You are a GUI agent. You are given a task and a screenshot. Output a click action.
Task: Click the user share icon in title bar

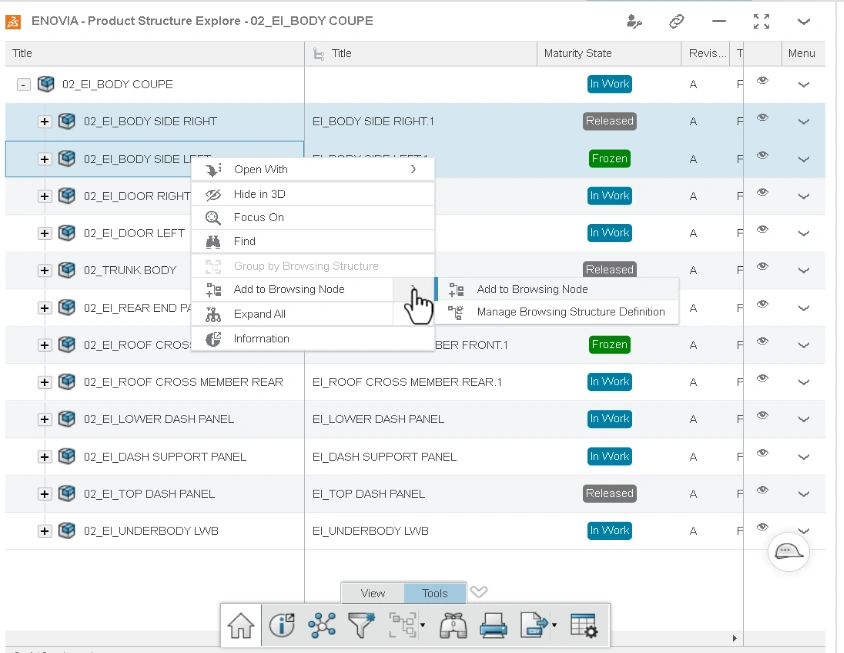pyautogui.click(x=634, y=22)
